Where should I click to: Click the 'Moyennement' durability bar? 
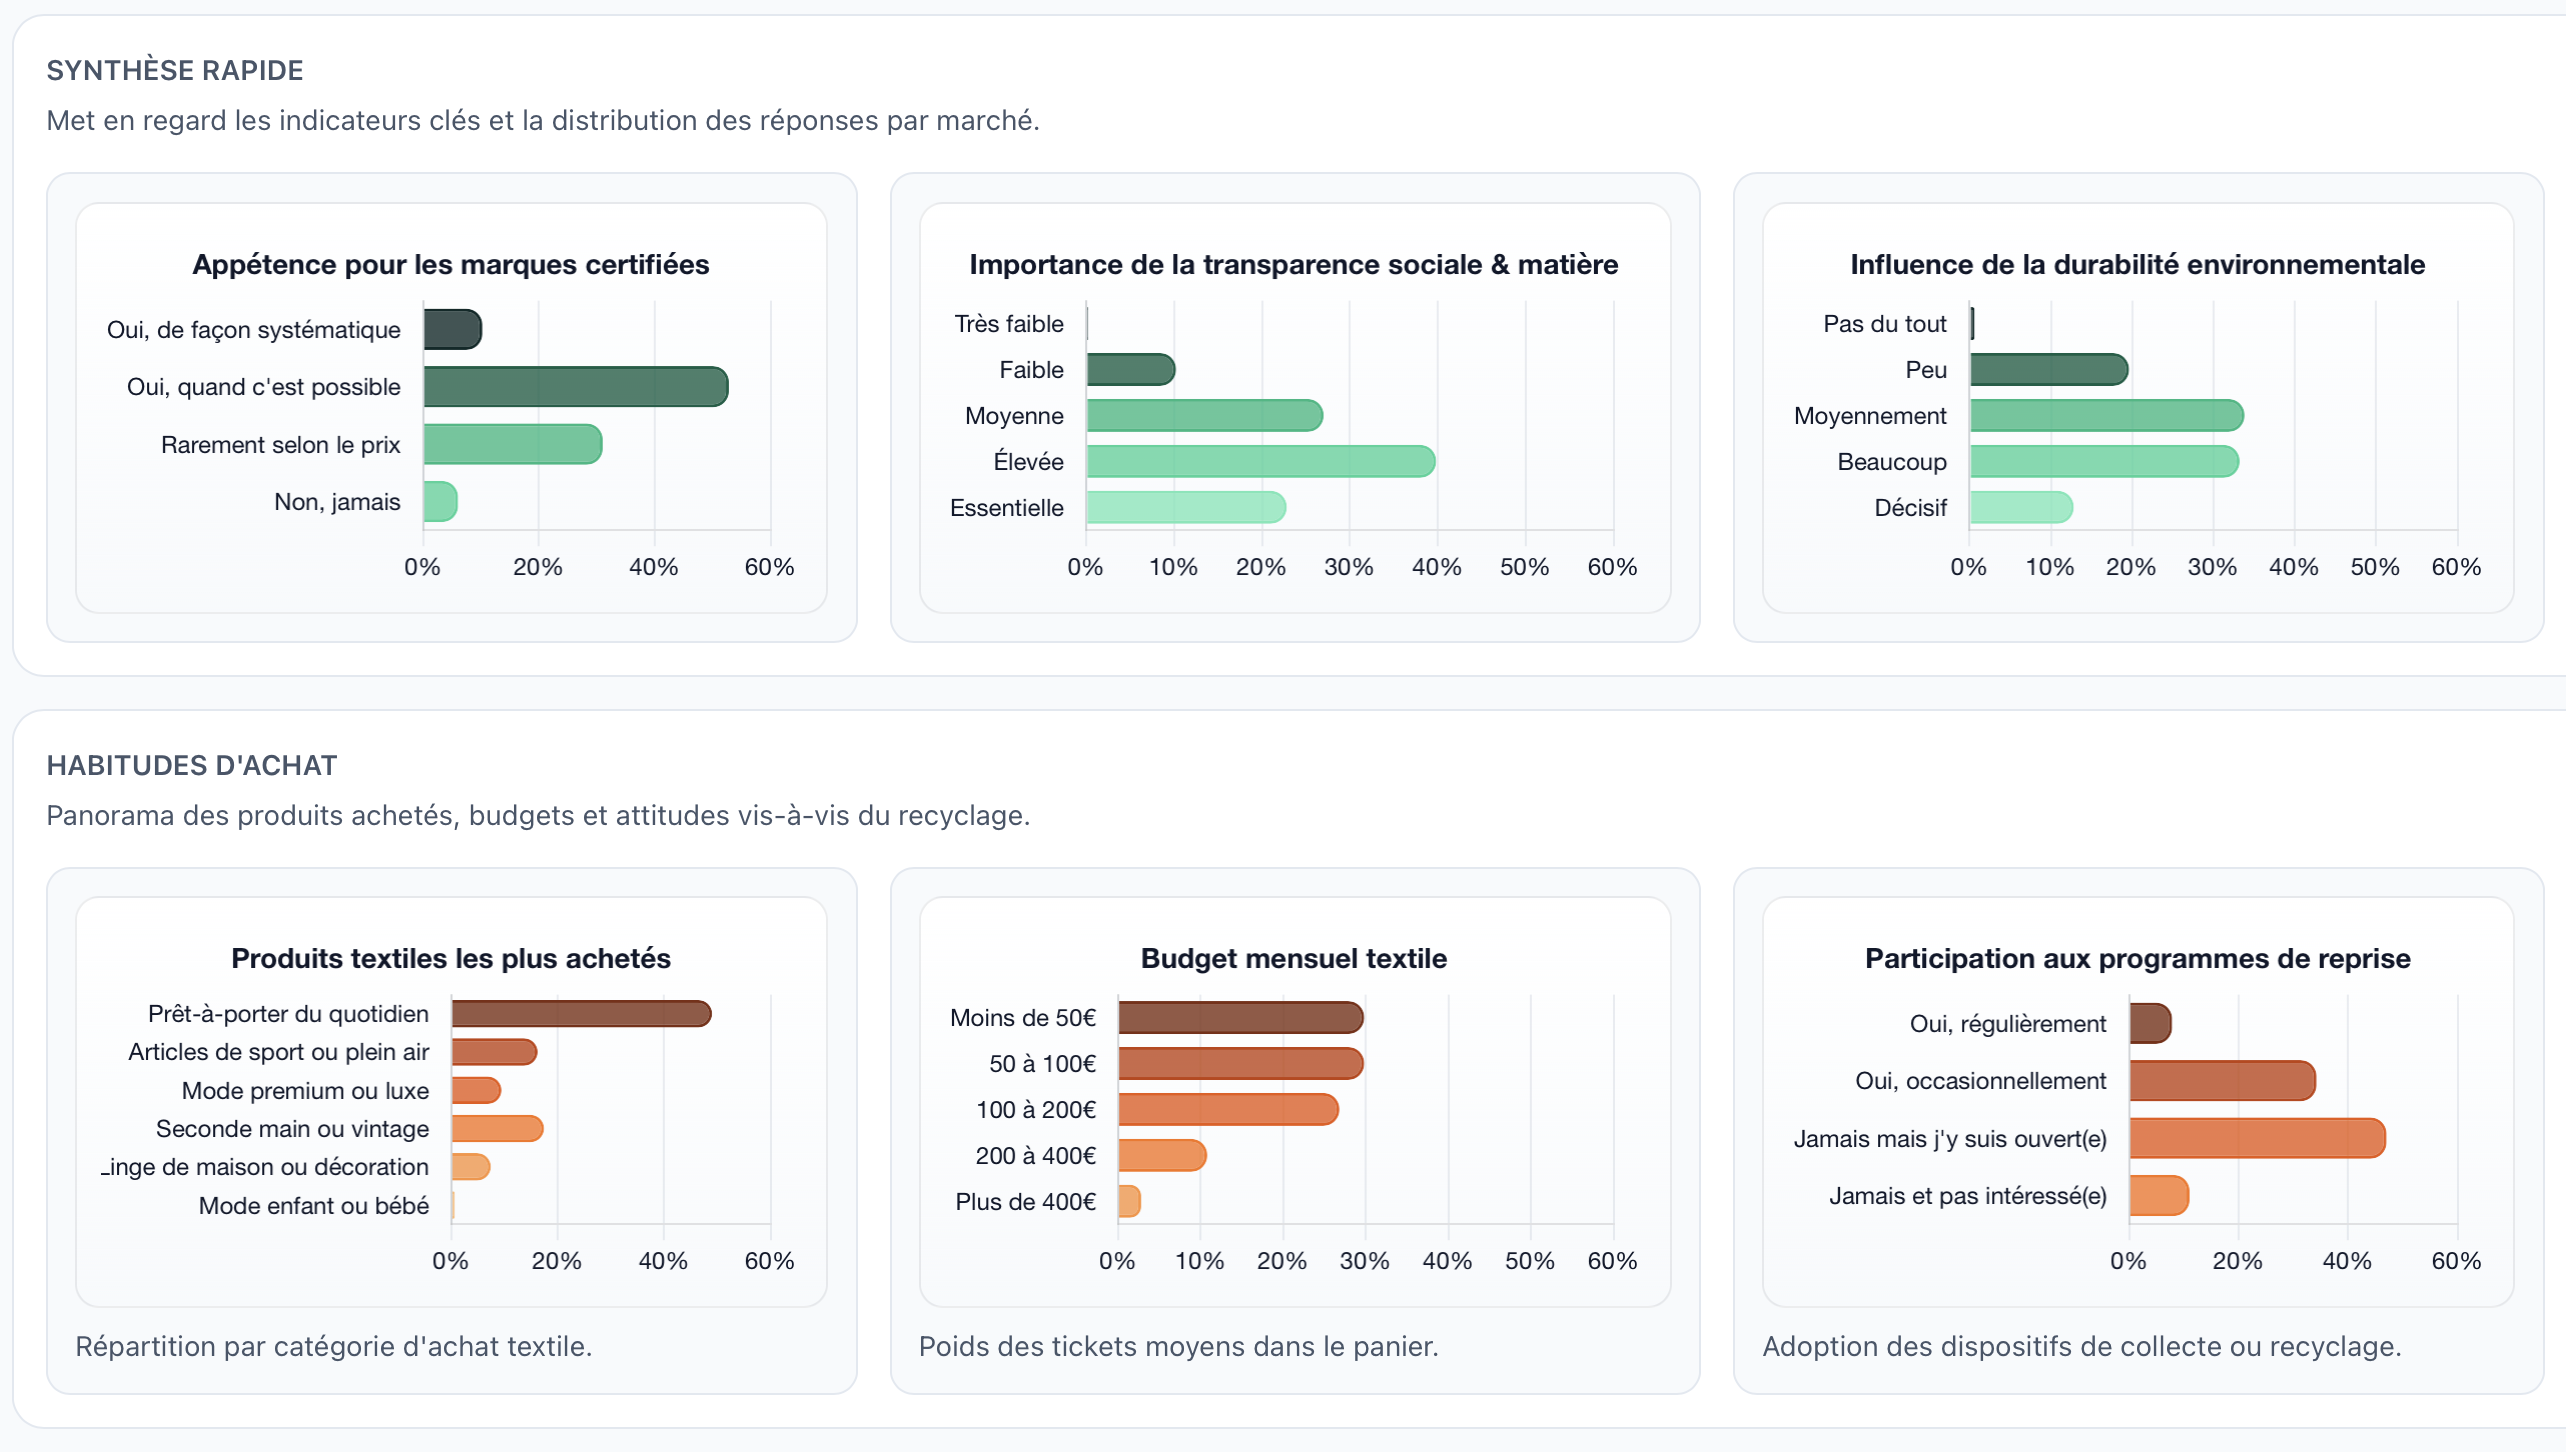click(x=2106, y=415)
